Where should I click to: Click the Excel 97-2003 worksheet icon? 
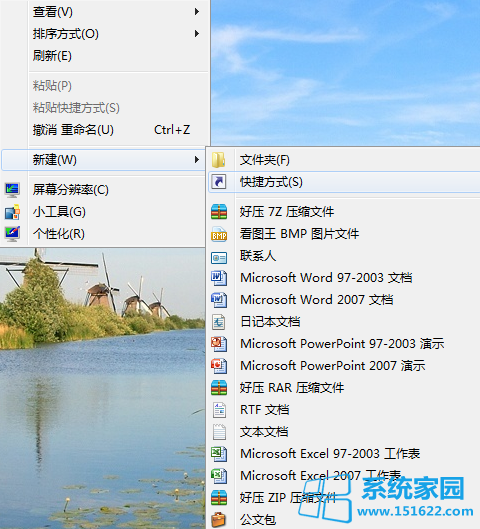(x=219, y=454)
